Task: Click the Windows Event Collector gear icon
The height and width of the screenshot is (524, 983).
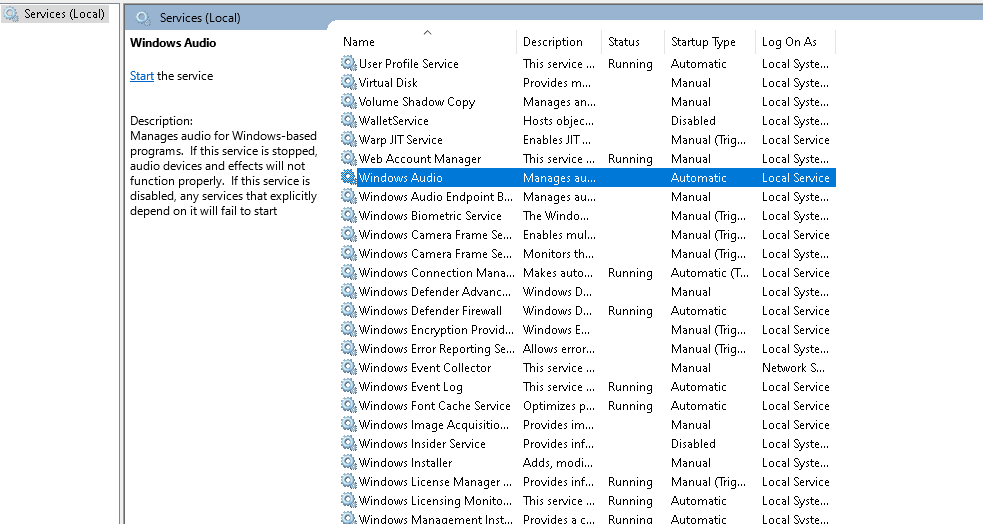Action: pyautogui.click(x=349, y=367)
